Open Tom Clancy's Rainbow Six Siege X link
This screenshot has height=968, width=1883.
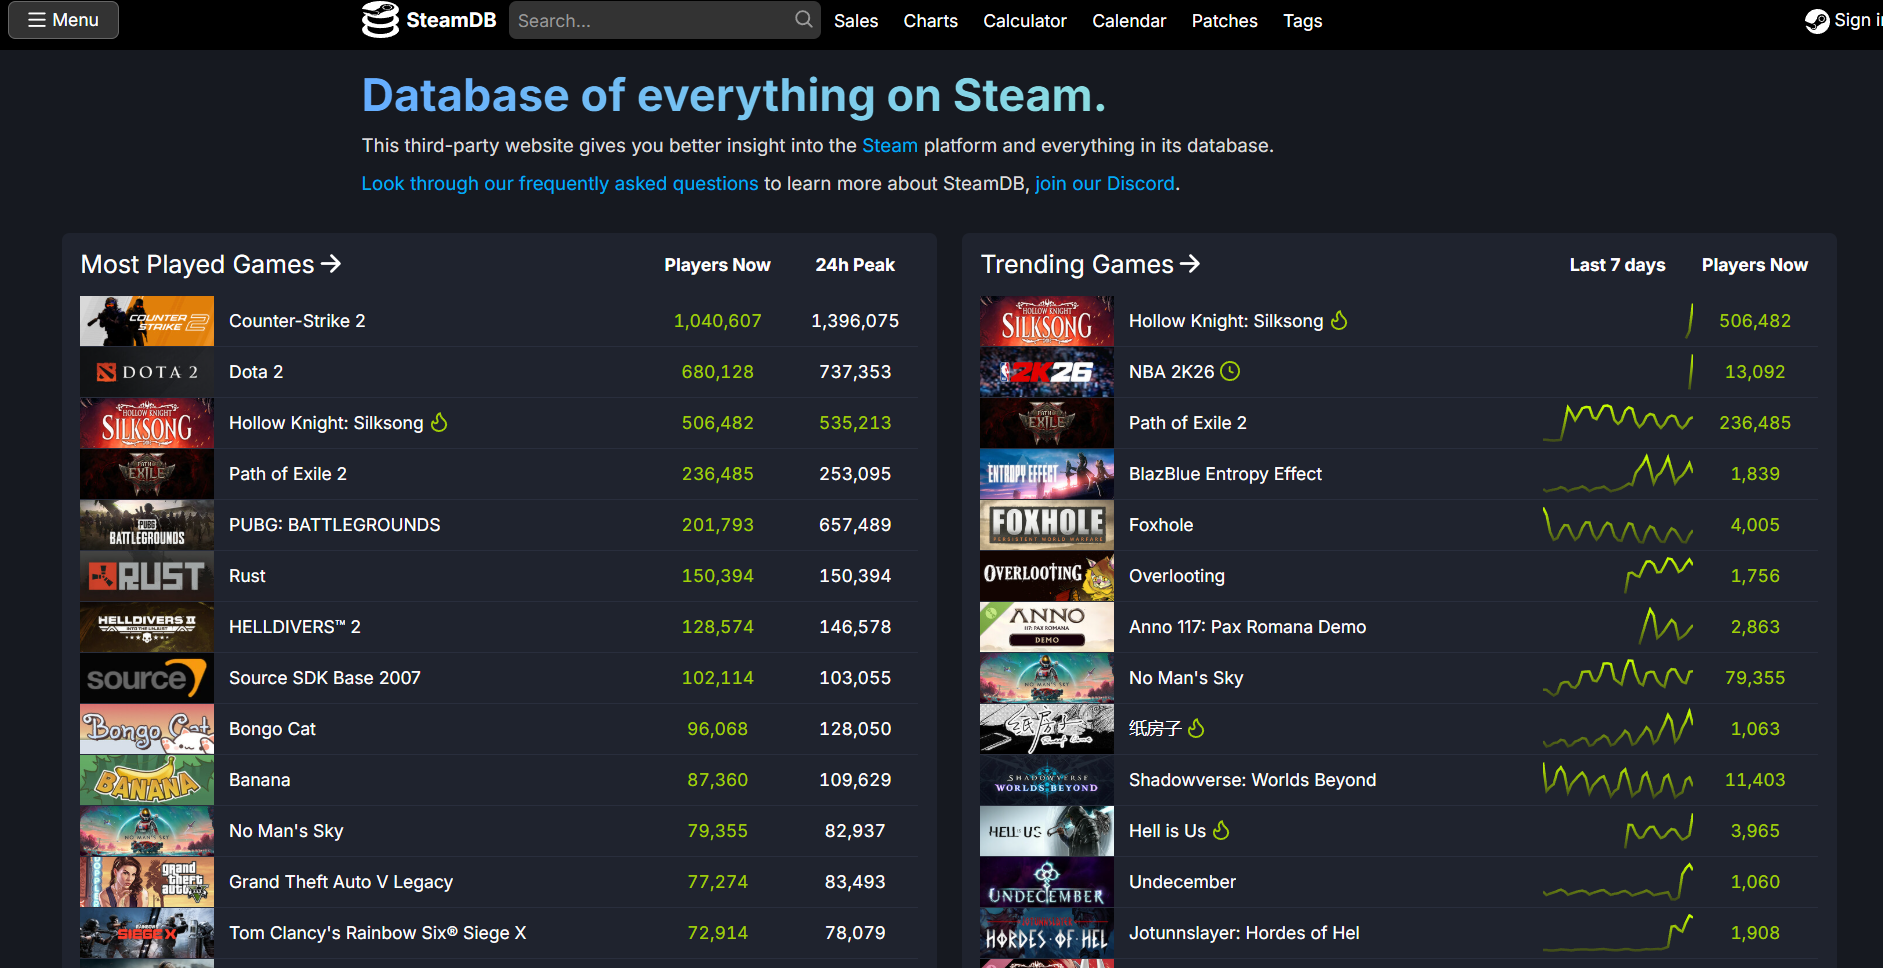pos(377,933)
